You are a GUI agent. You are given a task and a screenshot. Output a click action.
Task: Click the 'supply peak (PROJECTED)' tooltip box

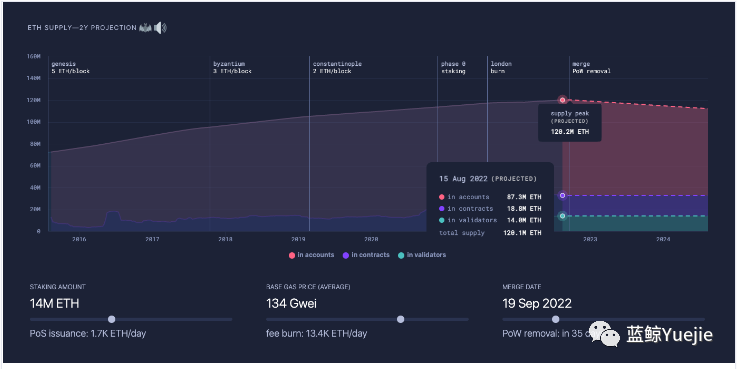(x=570, y=122)
